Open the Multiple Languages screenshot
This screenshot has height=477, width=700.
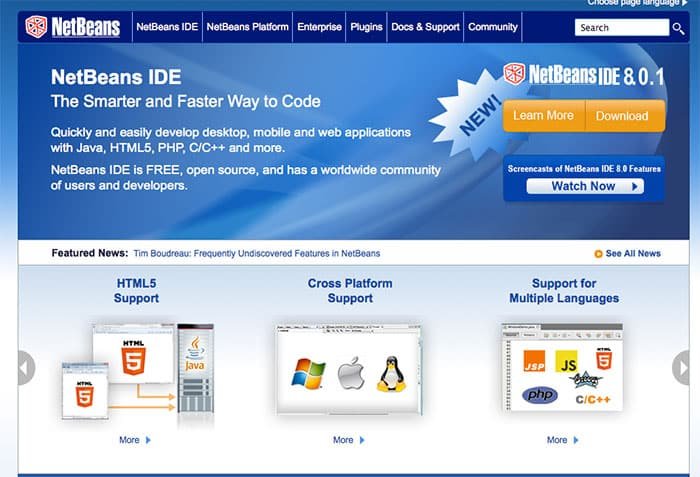click(x=562, y=367)
